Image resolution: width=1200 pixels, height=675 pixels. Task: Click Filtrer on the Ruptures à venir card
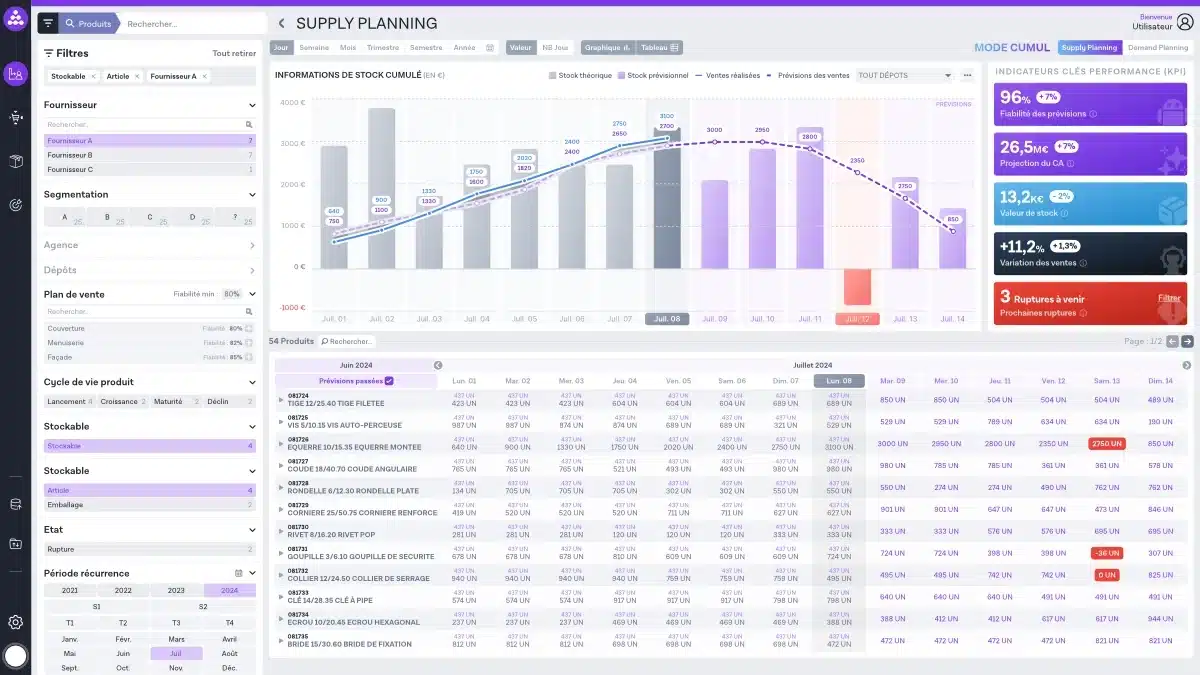point(1169,298)
